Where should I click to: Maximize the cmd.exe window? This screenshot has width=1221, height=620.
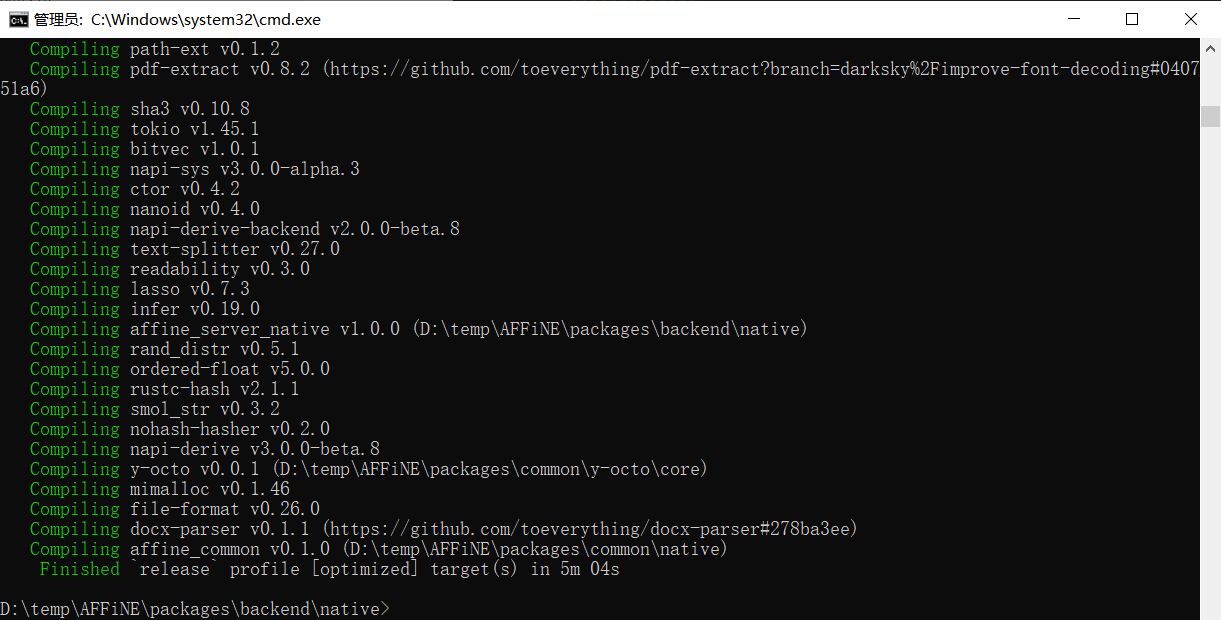[x=1132, y=19]
